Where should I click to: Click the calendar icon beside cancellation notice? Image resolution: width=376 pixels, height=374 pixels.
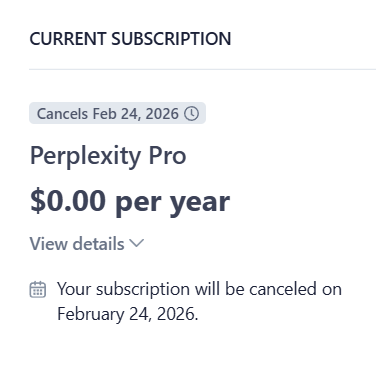point(38,289)
